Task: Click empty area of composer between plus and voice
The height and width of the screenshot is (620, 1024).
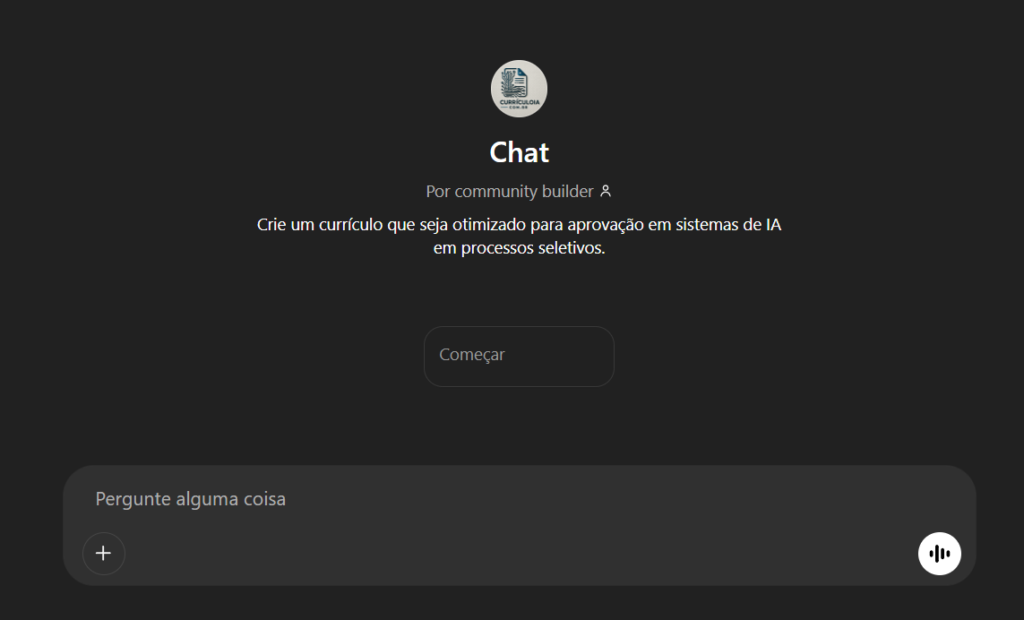Action: 521,553
